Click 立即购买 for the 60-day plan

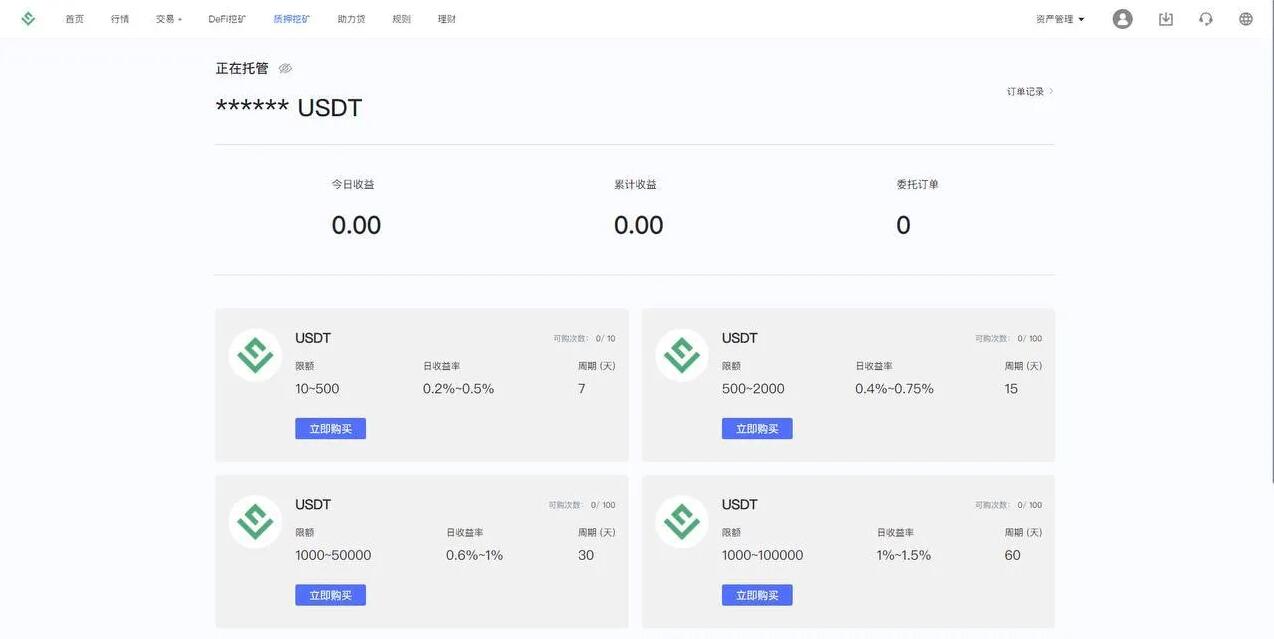click(x=757, y=596)
